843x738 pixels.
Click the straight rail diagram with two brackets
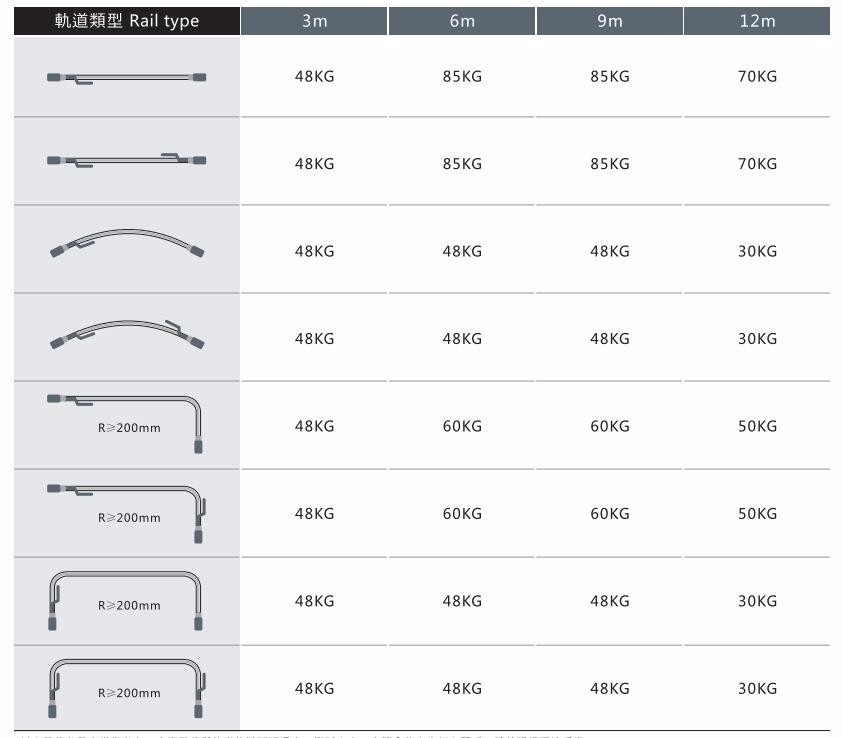pyautogui.click(x=126, y=159)
